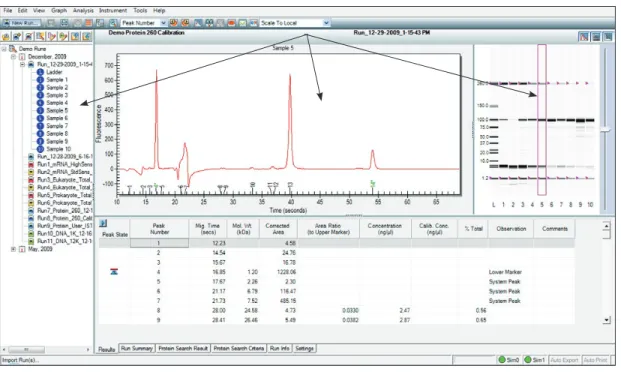Click the magnifier icon left of Peak Number dropdown
This screenshot has height=372, width=621.
coord(113,23)
